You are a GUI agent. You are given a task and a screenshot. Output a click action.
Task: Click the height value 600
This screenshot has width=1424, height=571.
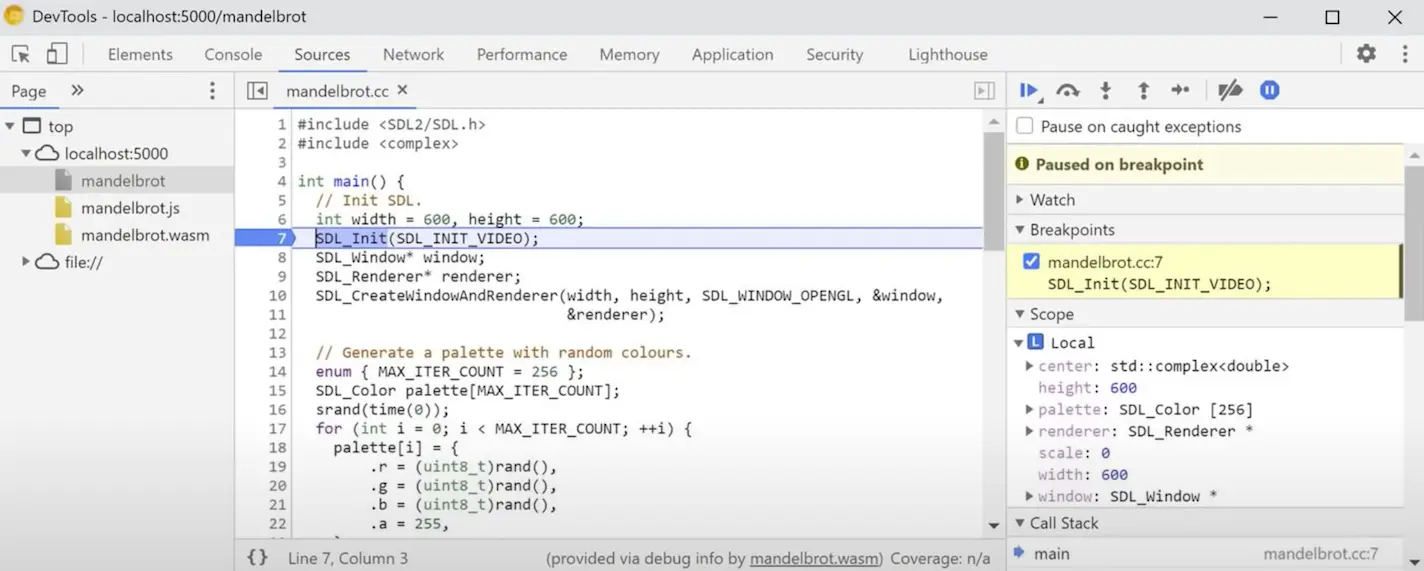1123,388
